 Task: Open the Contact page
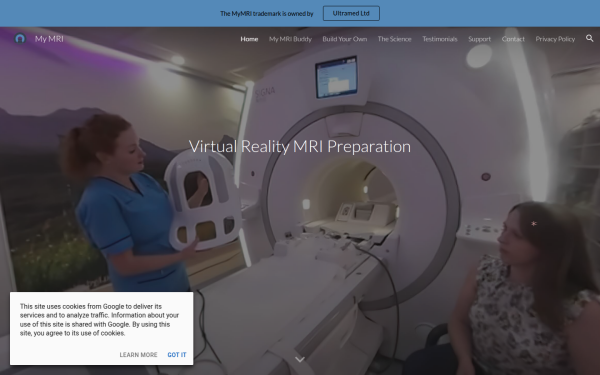pyautogui.click(x=513, y=39)
